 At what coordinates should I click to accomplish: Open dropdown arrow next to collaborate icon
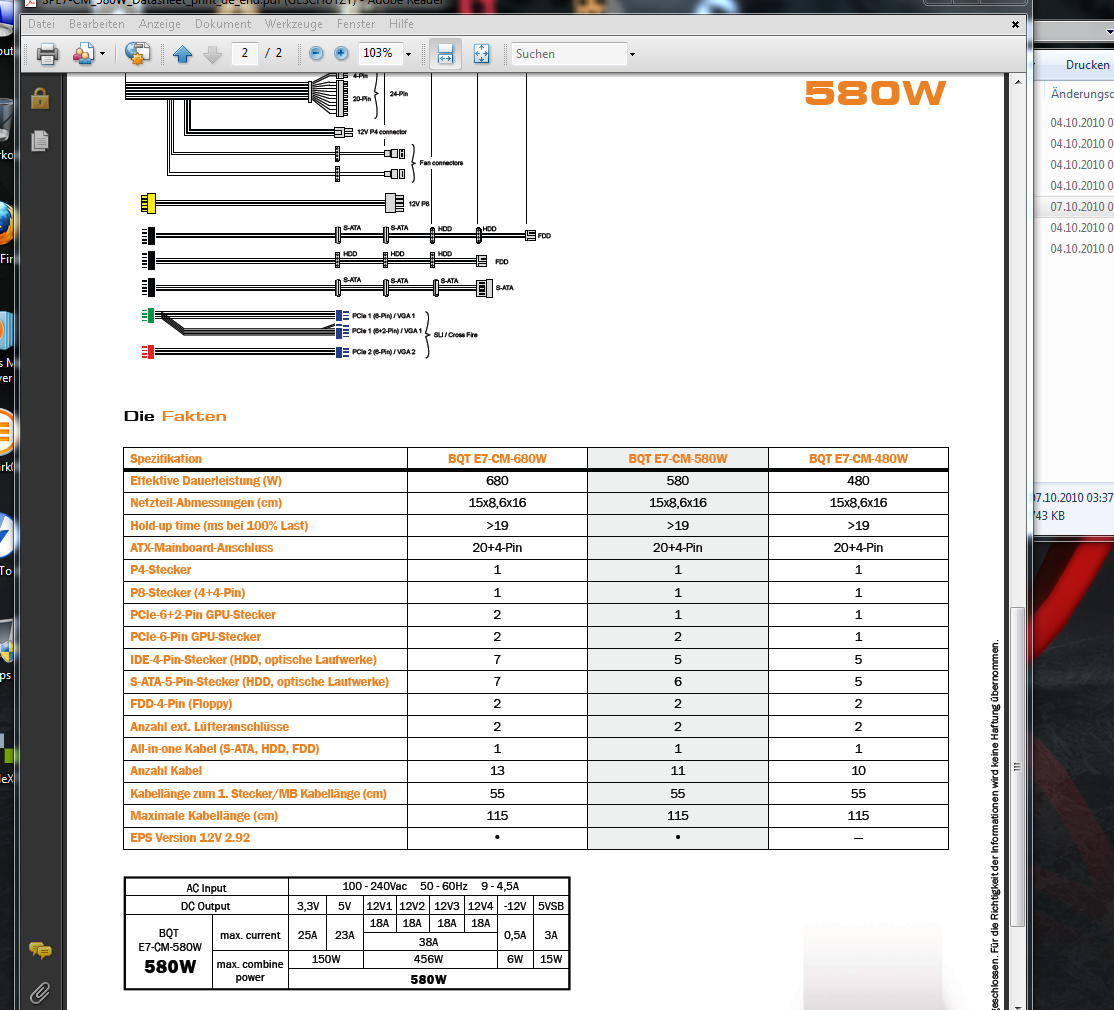102,54
